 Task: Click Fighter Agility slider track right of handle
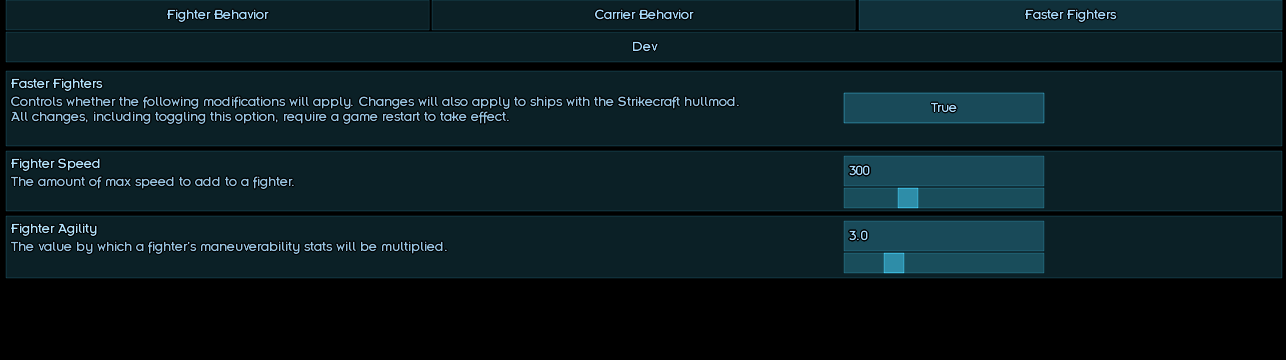click(x=974, y=263)
